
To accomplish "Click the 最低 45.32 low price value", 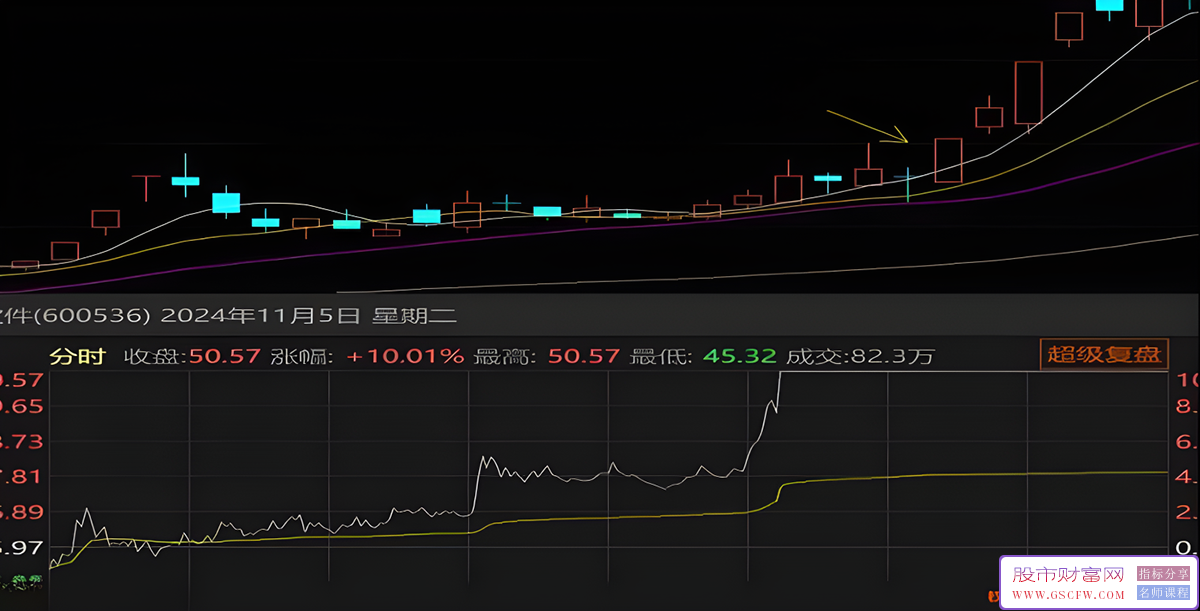I will pyautogui.click(x=740, y=356).
